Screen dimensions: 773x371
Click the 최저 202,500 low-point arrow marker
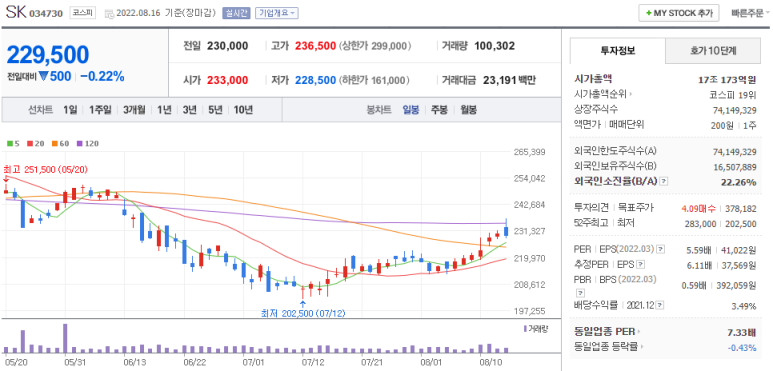303,304
